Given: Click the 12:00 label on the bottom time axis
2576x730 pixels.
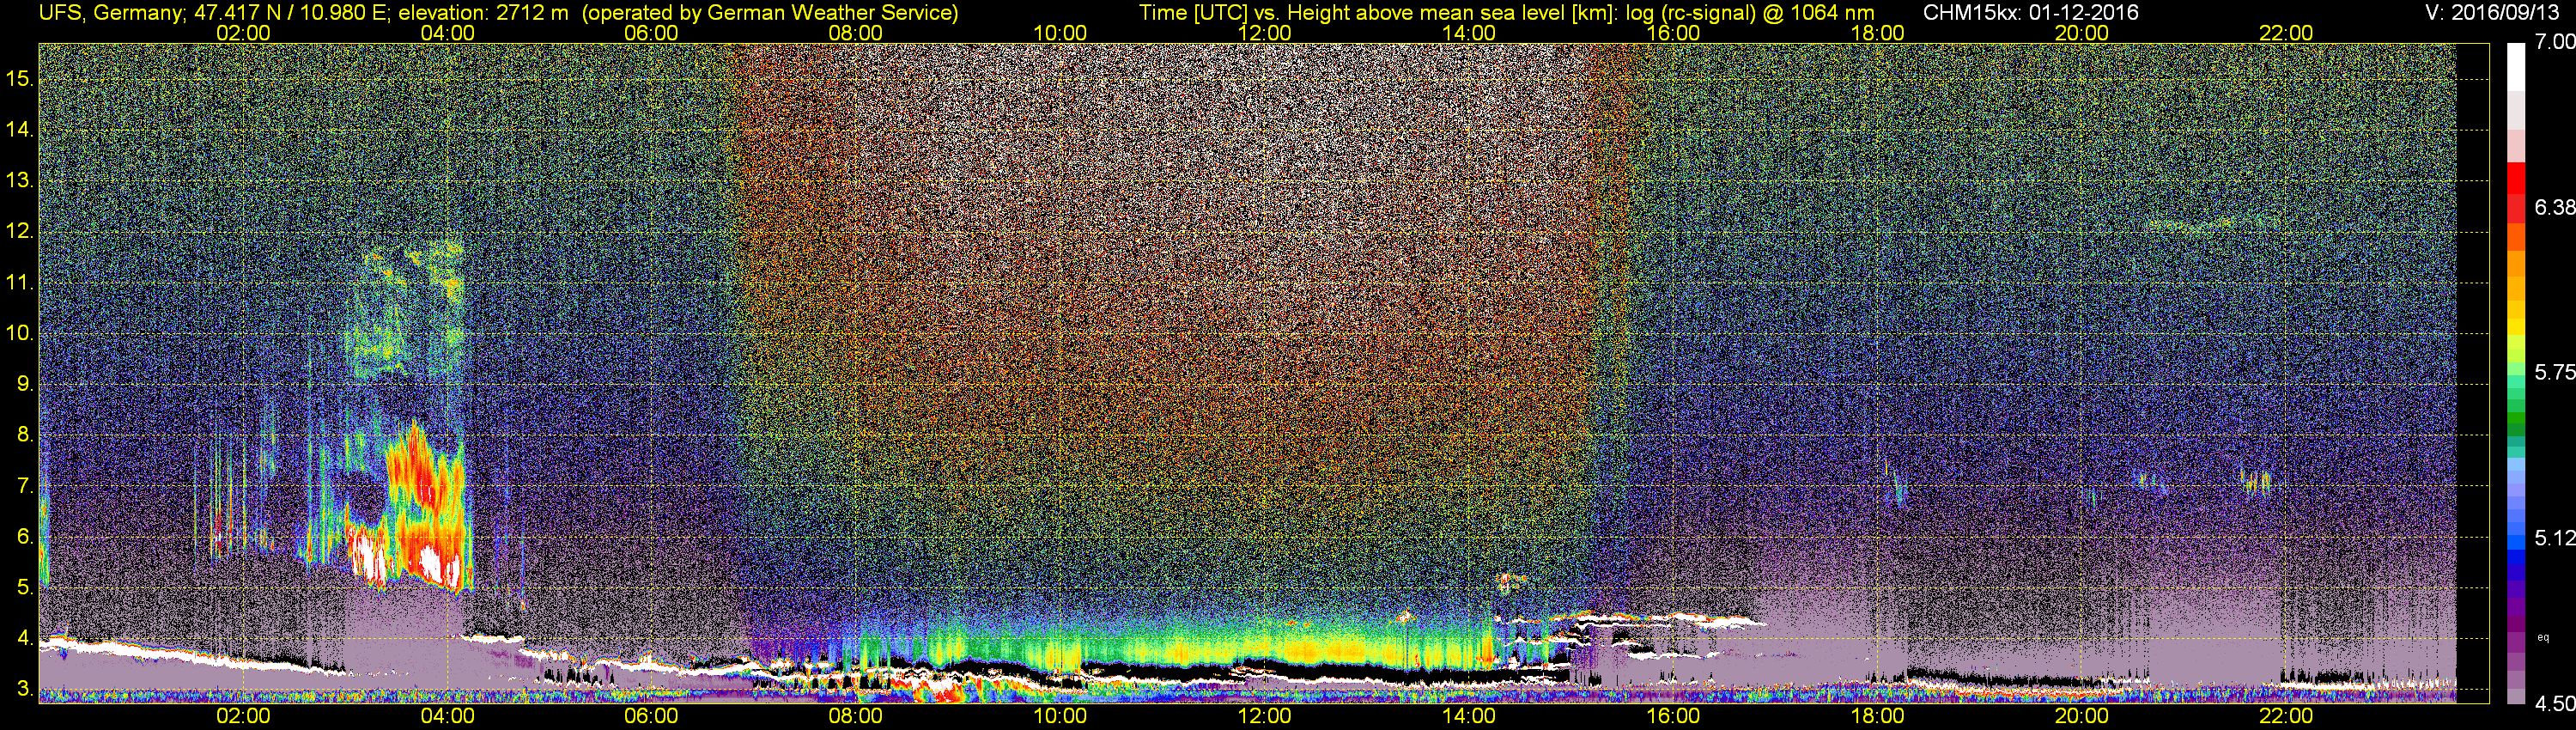Looking at the screenshot, I should pos(1264,717).
